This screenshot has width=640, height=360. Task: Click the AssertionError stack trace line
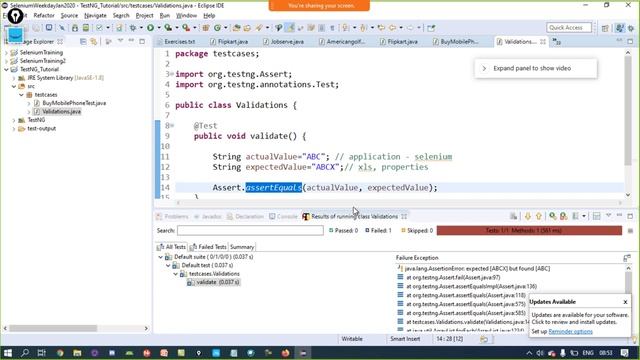473,269
